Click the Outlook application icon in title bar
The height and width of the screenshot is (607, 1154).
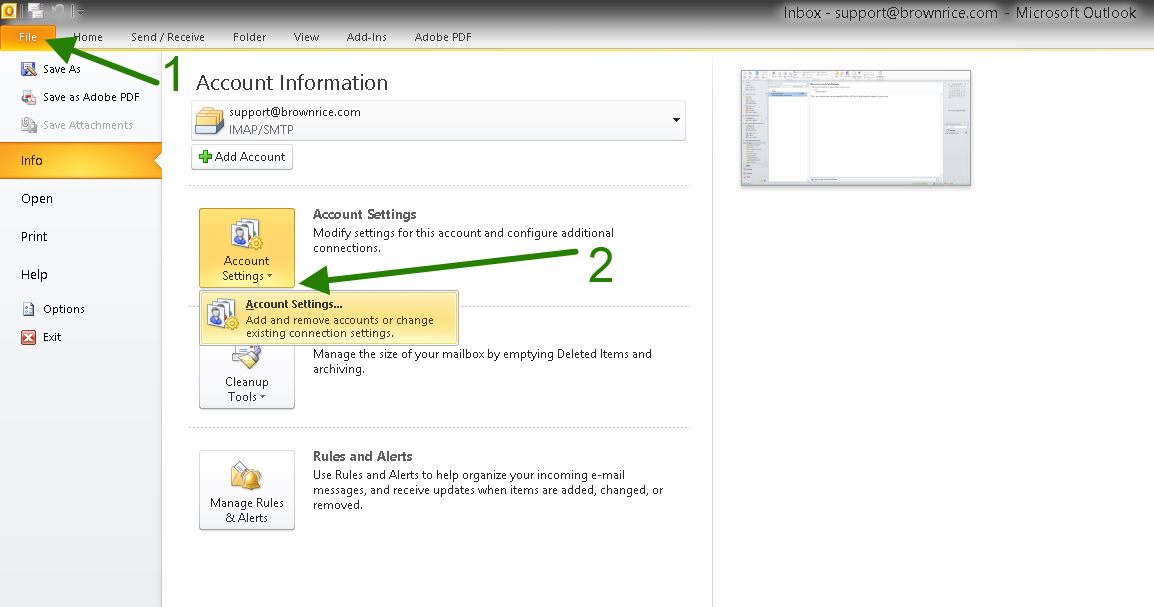pyautogui.click(x=9, y=11)
